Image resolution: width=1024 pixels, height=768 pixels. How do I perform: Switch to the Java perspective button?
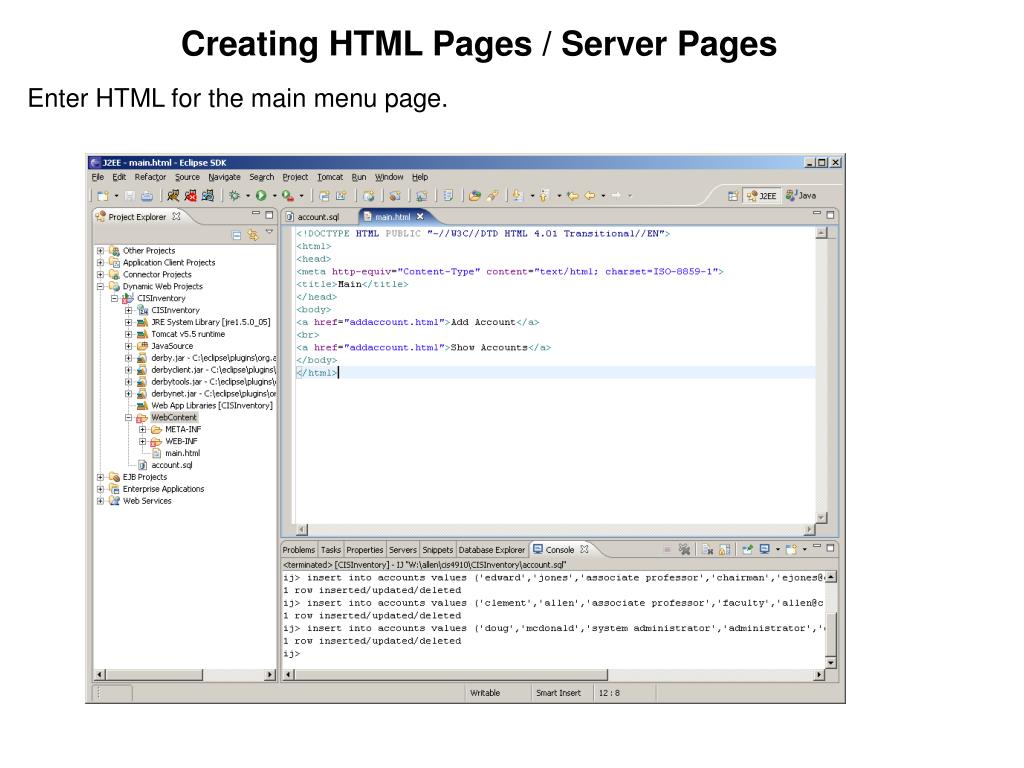[801, 195]
